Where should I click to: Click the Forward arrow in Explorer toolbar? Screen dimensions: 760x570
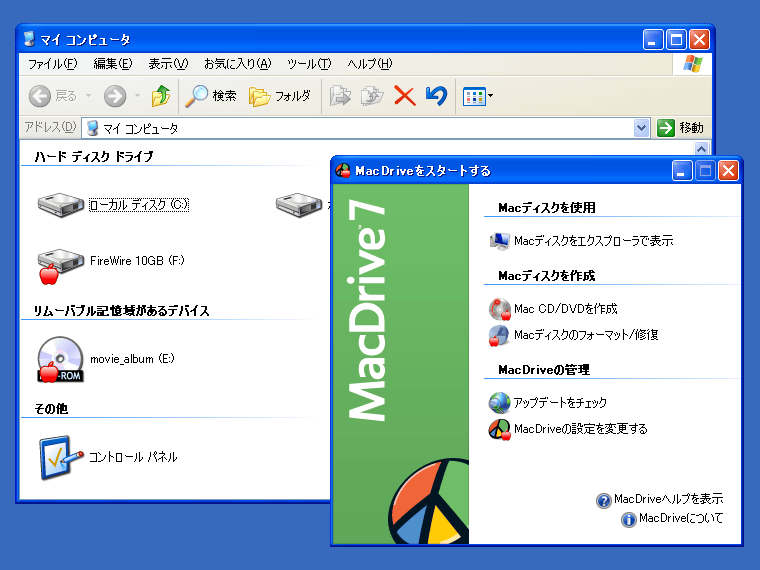(x=115, y=96)
